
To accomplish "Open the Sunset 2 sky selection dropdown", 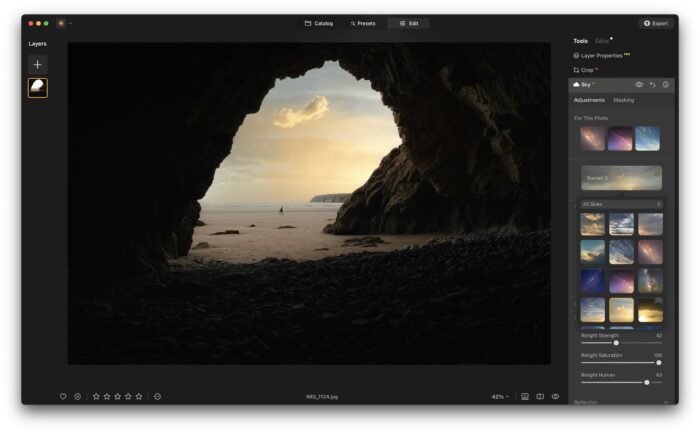I will [x=621, y=178].
